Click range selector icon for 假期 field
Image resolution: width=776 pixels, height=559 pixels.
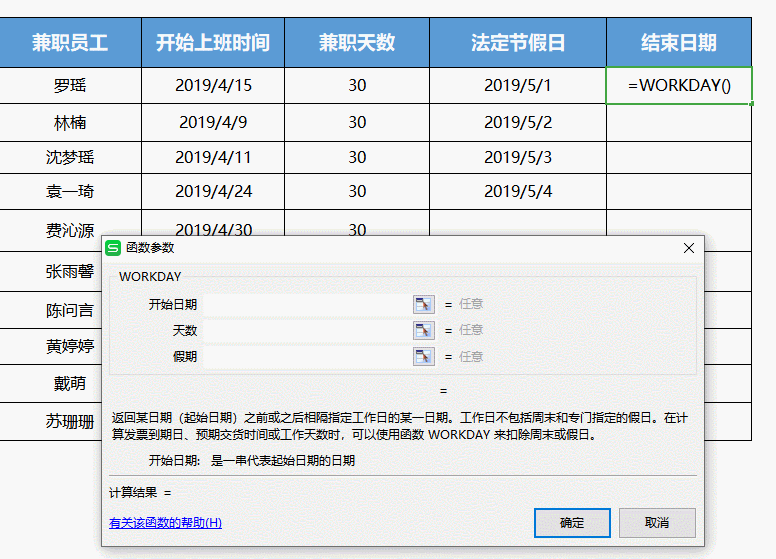click(x=423, y=356)
